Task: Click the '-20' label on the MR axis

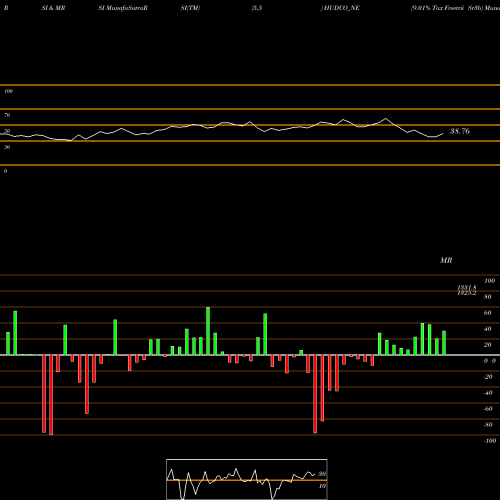Action: pyautogui.click(x=488, y=377)
